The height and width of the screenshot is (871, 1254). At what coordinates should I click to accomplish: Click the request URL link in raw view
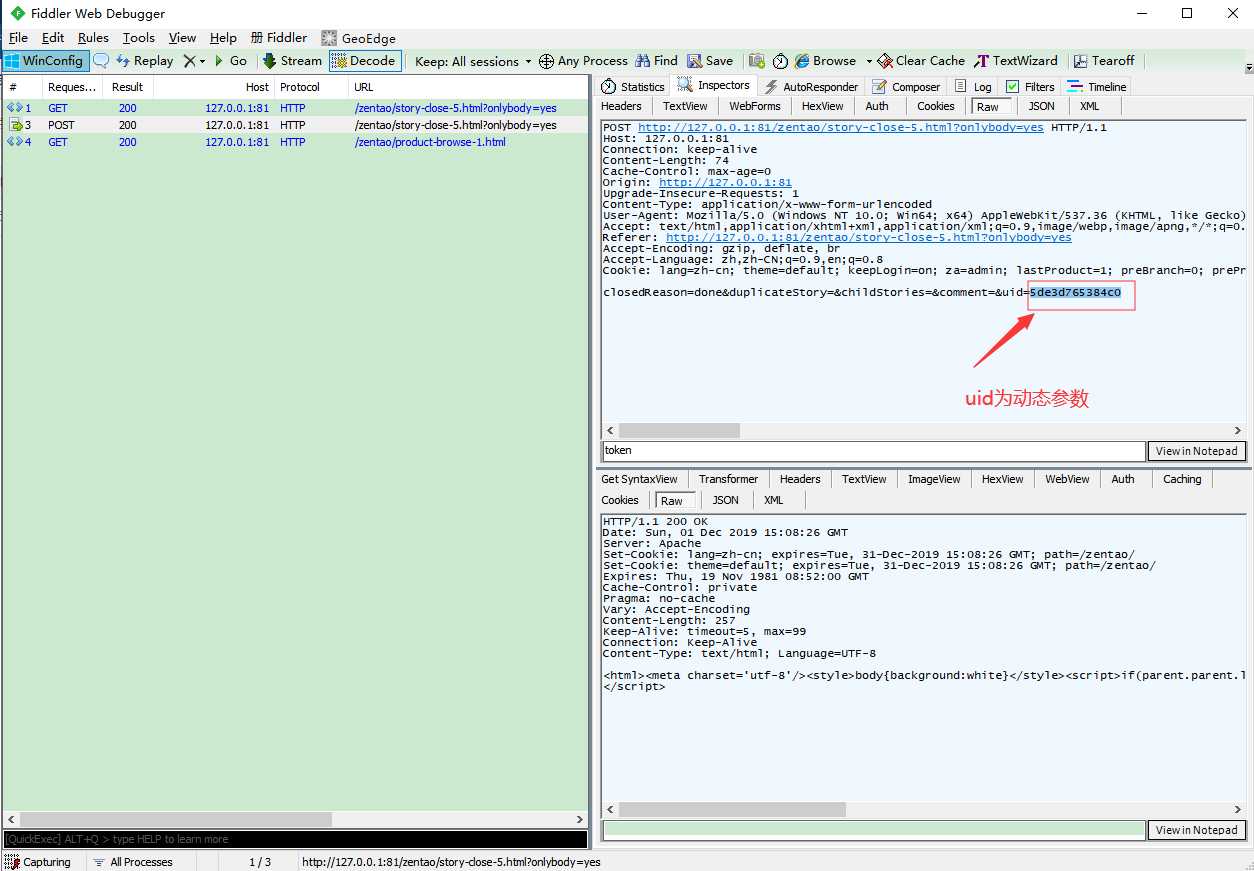click(841, 128)
